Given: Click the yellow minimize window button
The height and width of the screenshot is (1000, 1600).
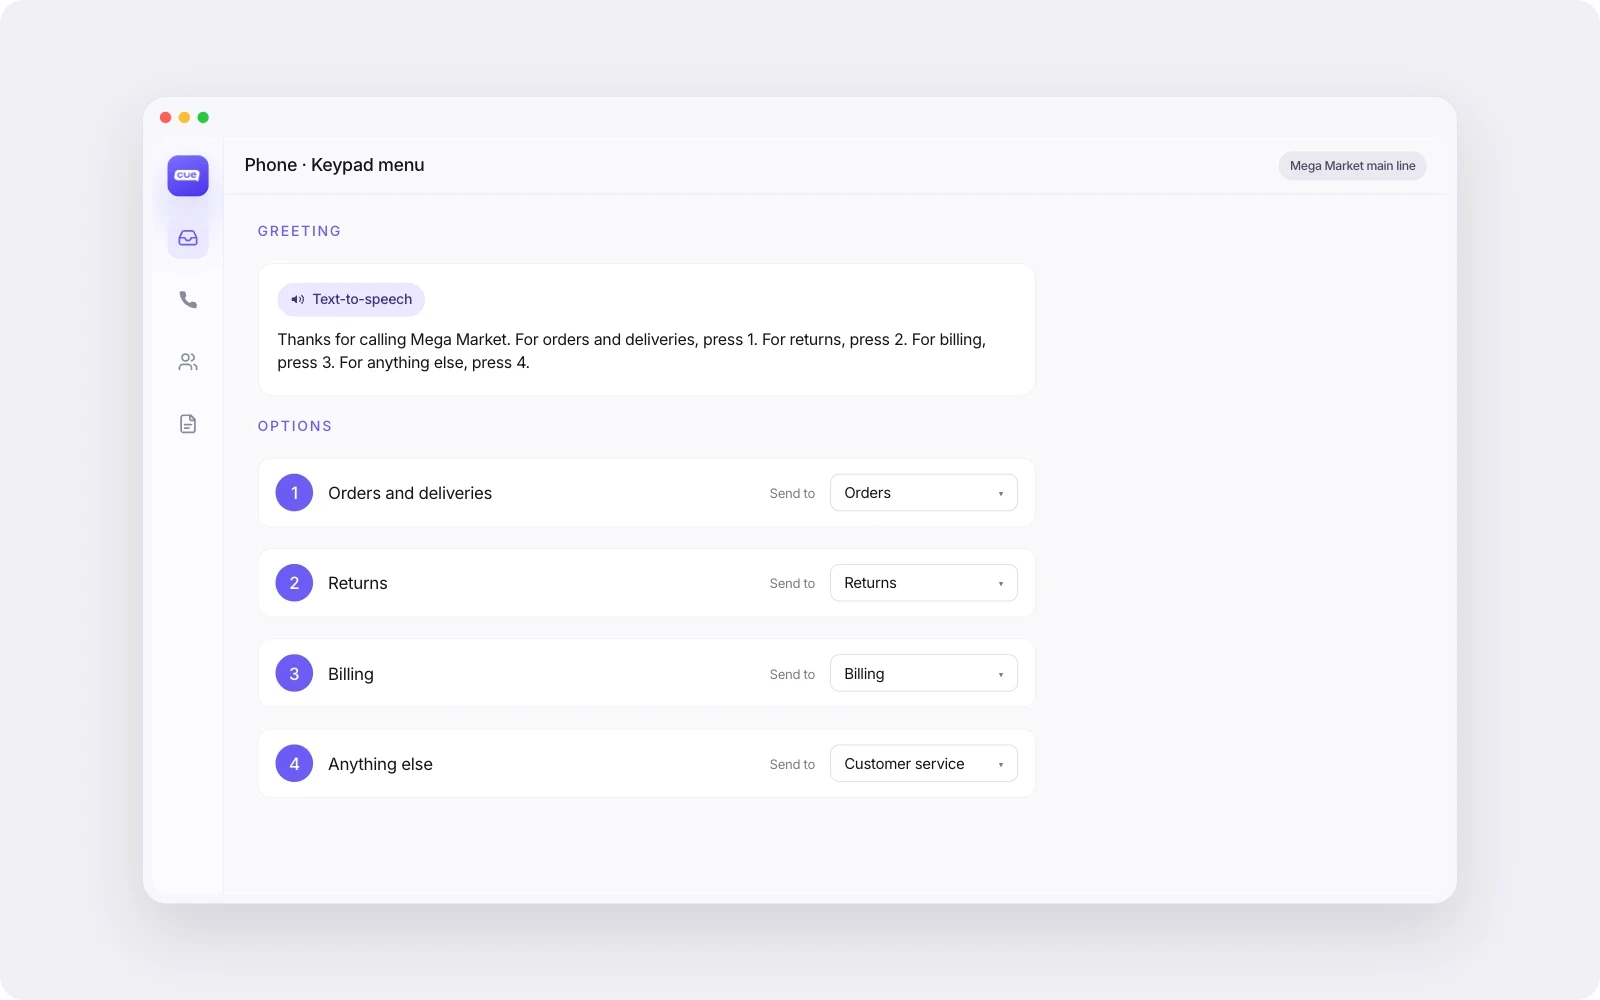Looking at the screenshot, I should tap(184, 118).
